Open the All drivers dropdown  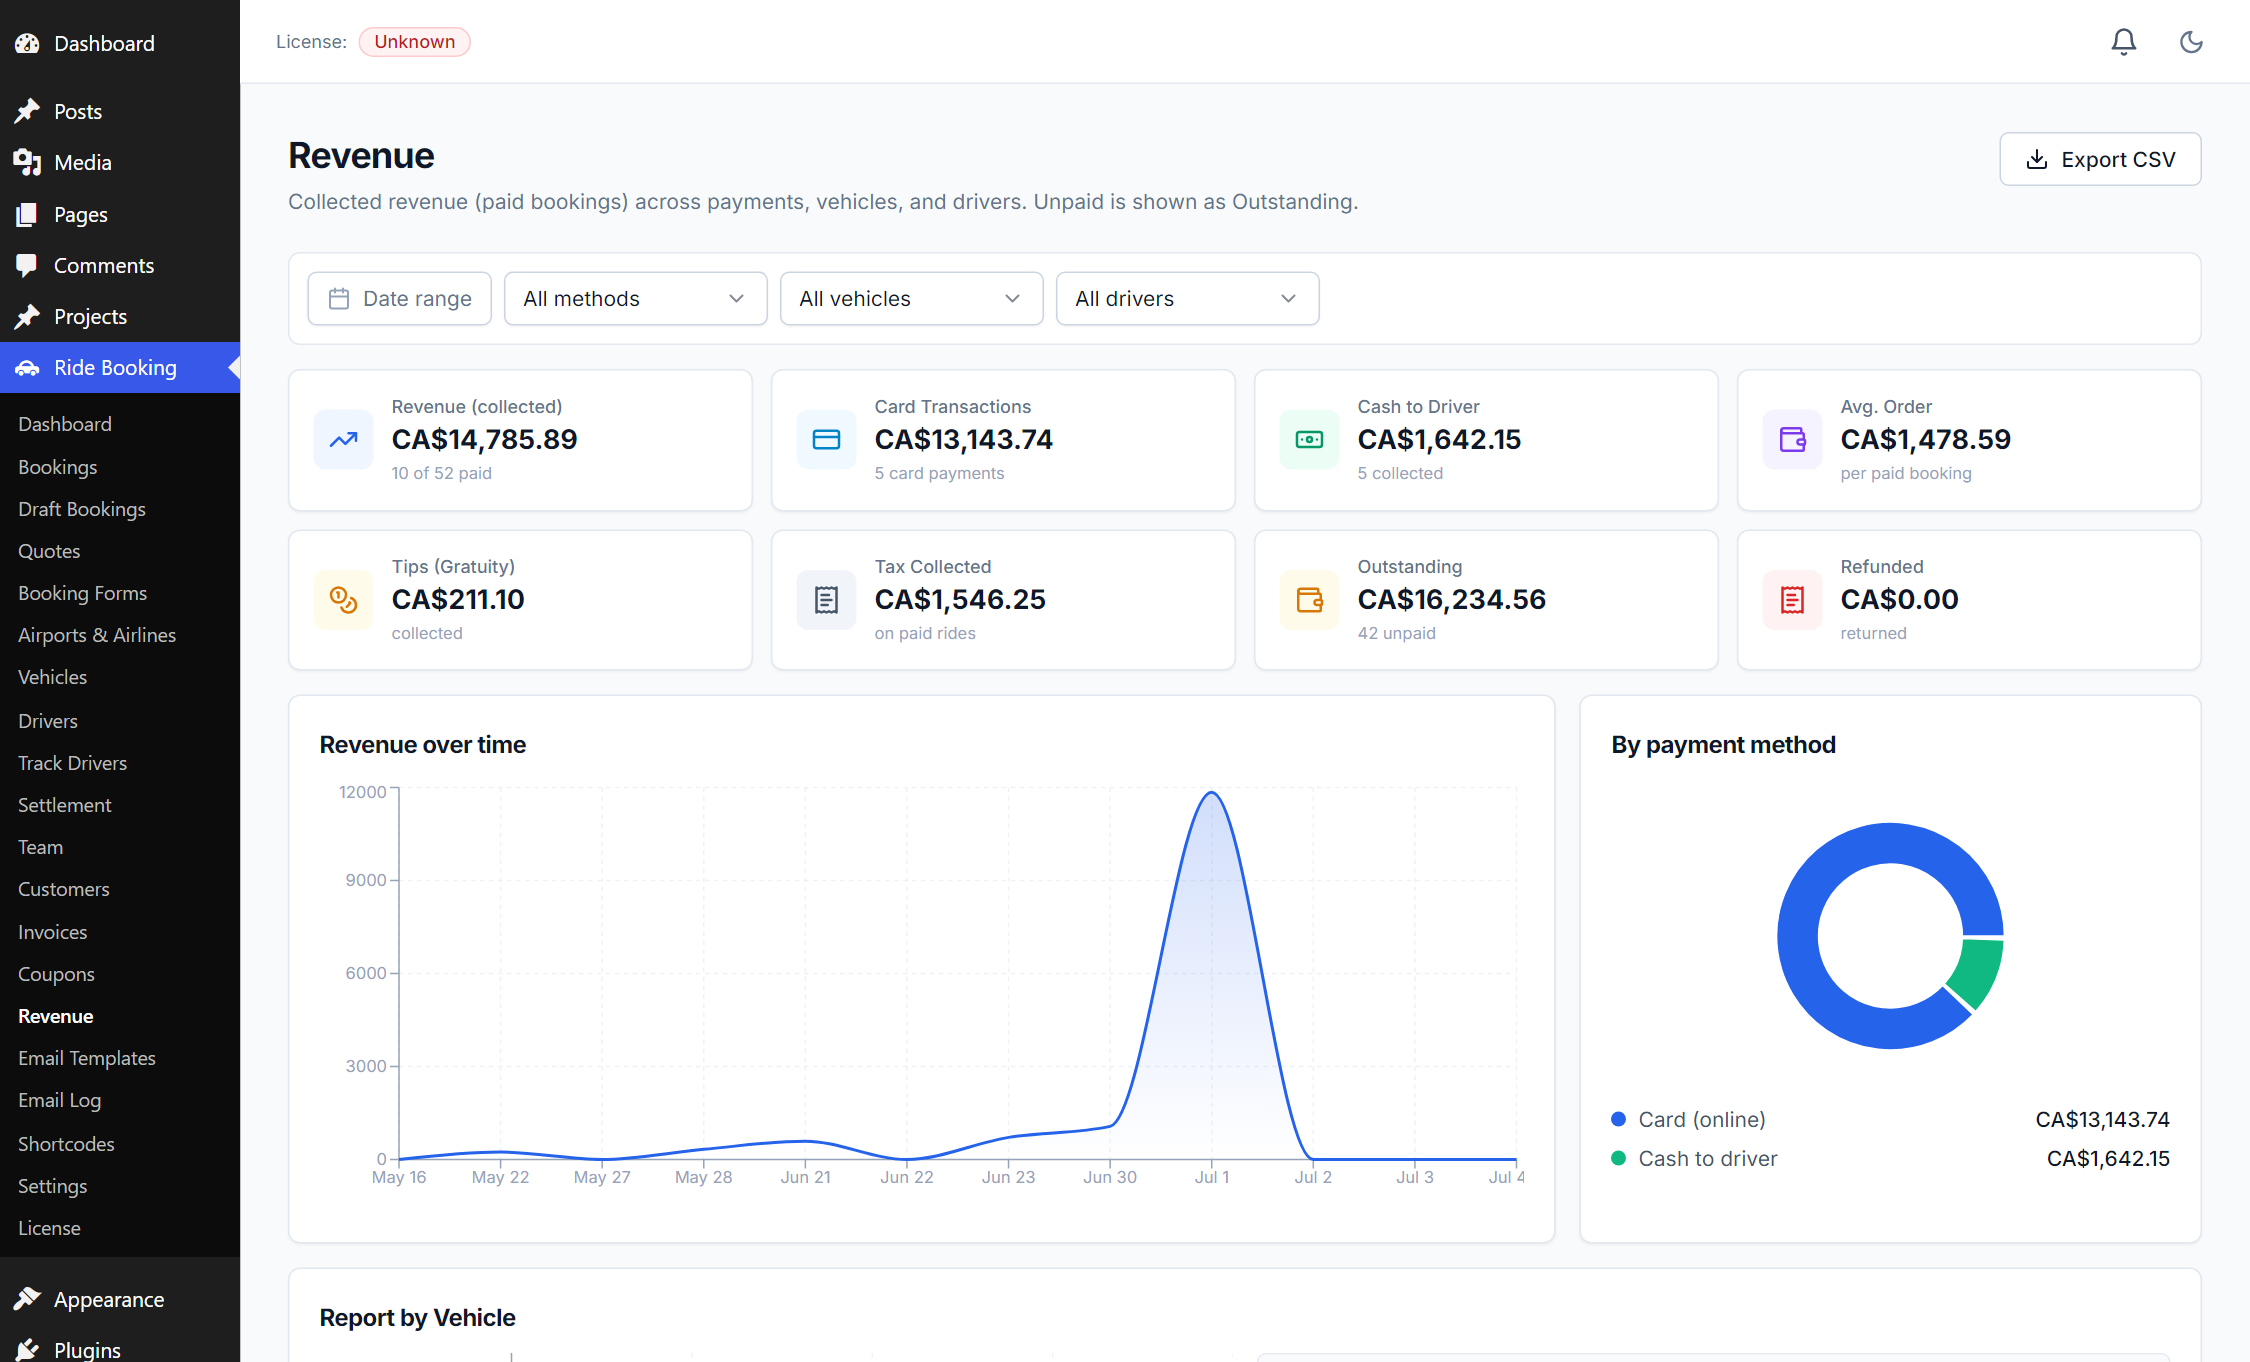(1188, 299)
